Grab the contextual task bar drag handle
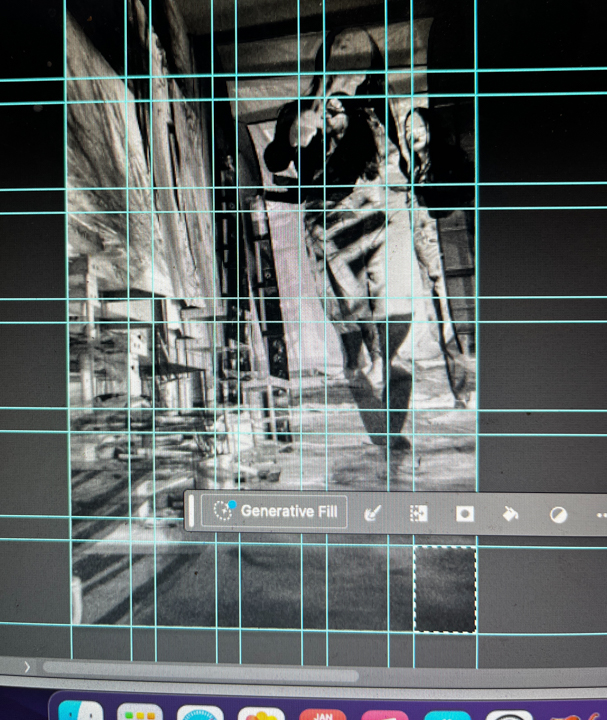Image resolution: width=607 pixels, height=720 pixels. click(191, 511)
